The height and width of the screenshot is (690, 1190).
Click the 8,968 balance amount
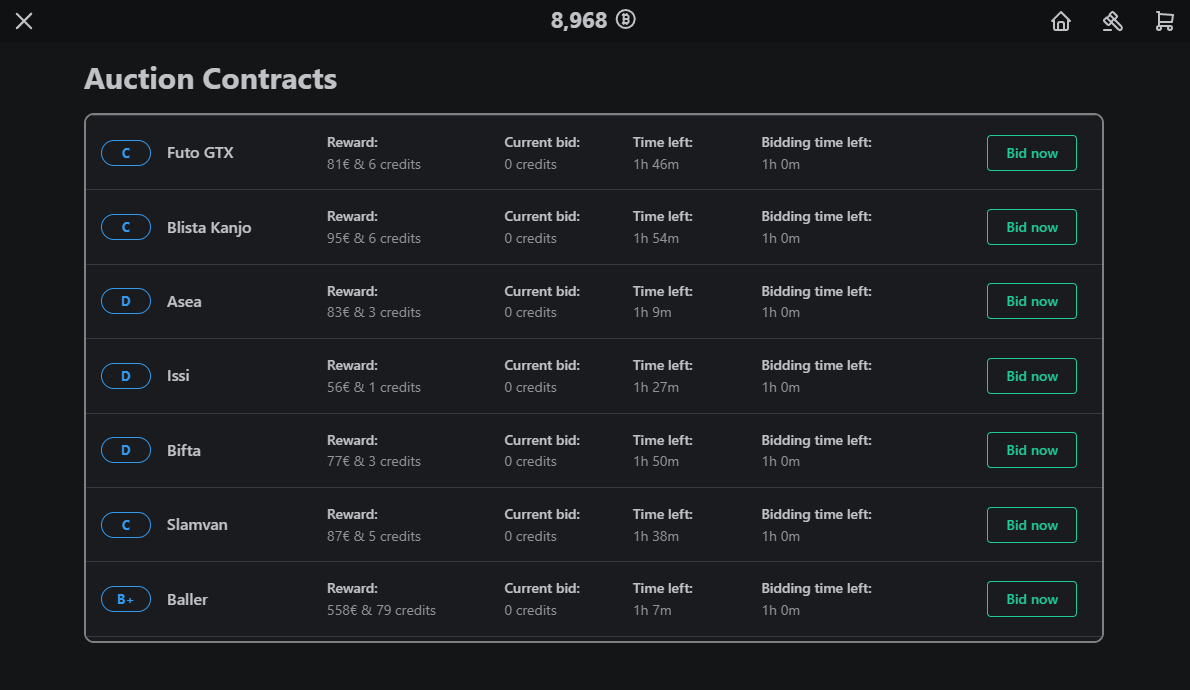coord(578,20)
